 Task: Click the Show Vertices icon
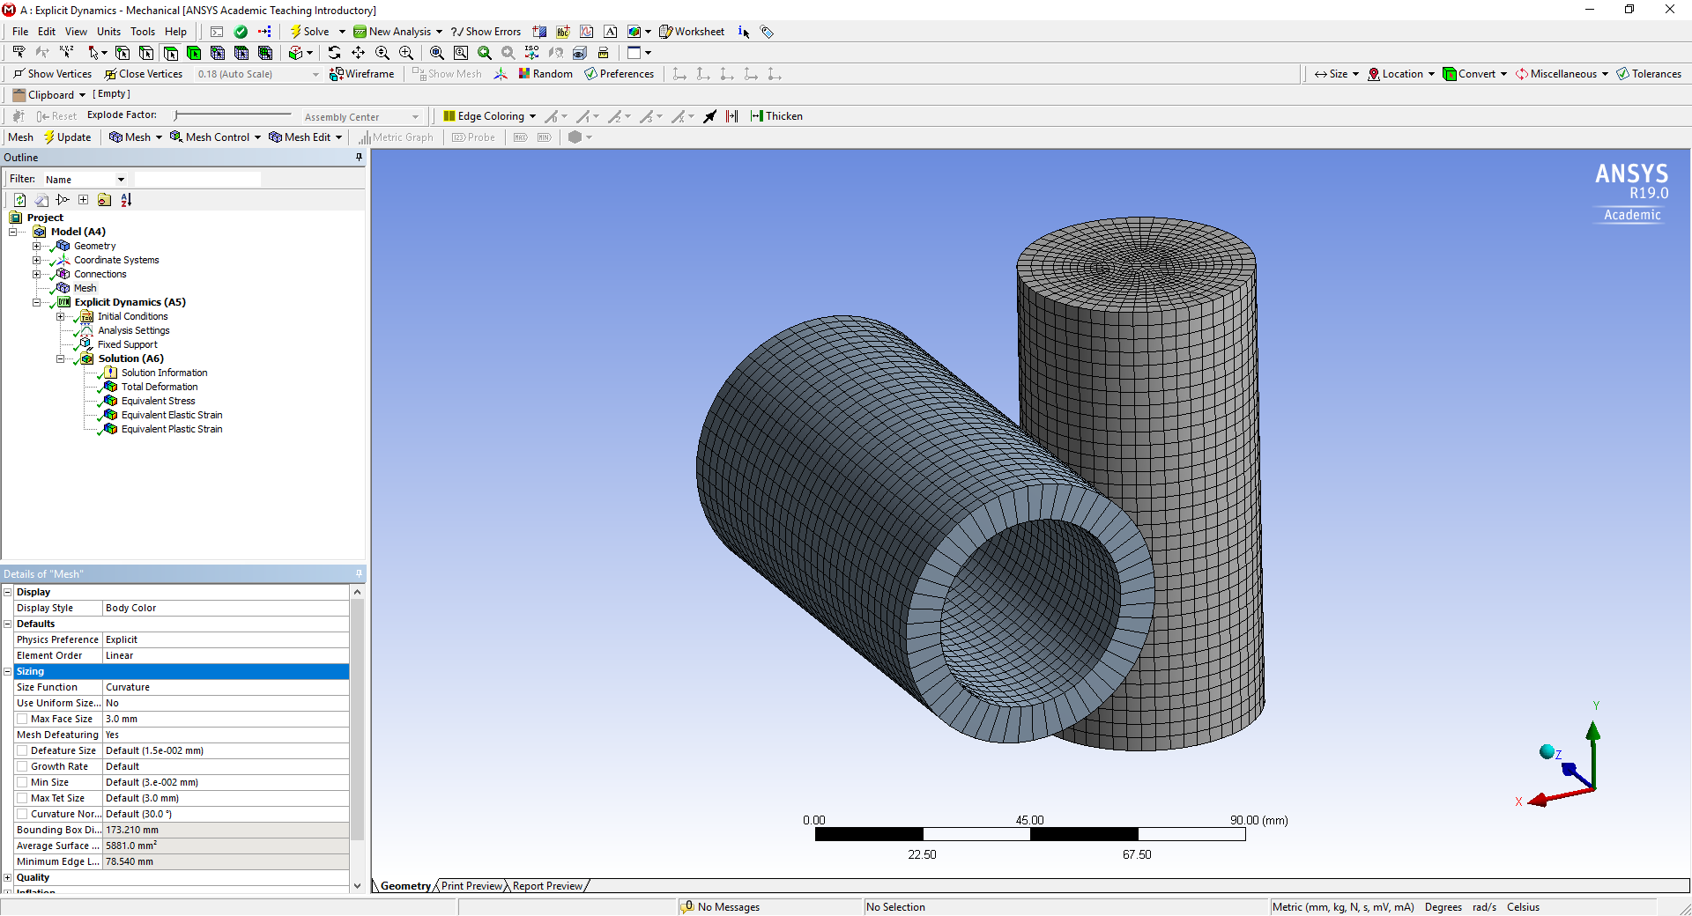(19, 74)
